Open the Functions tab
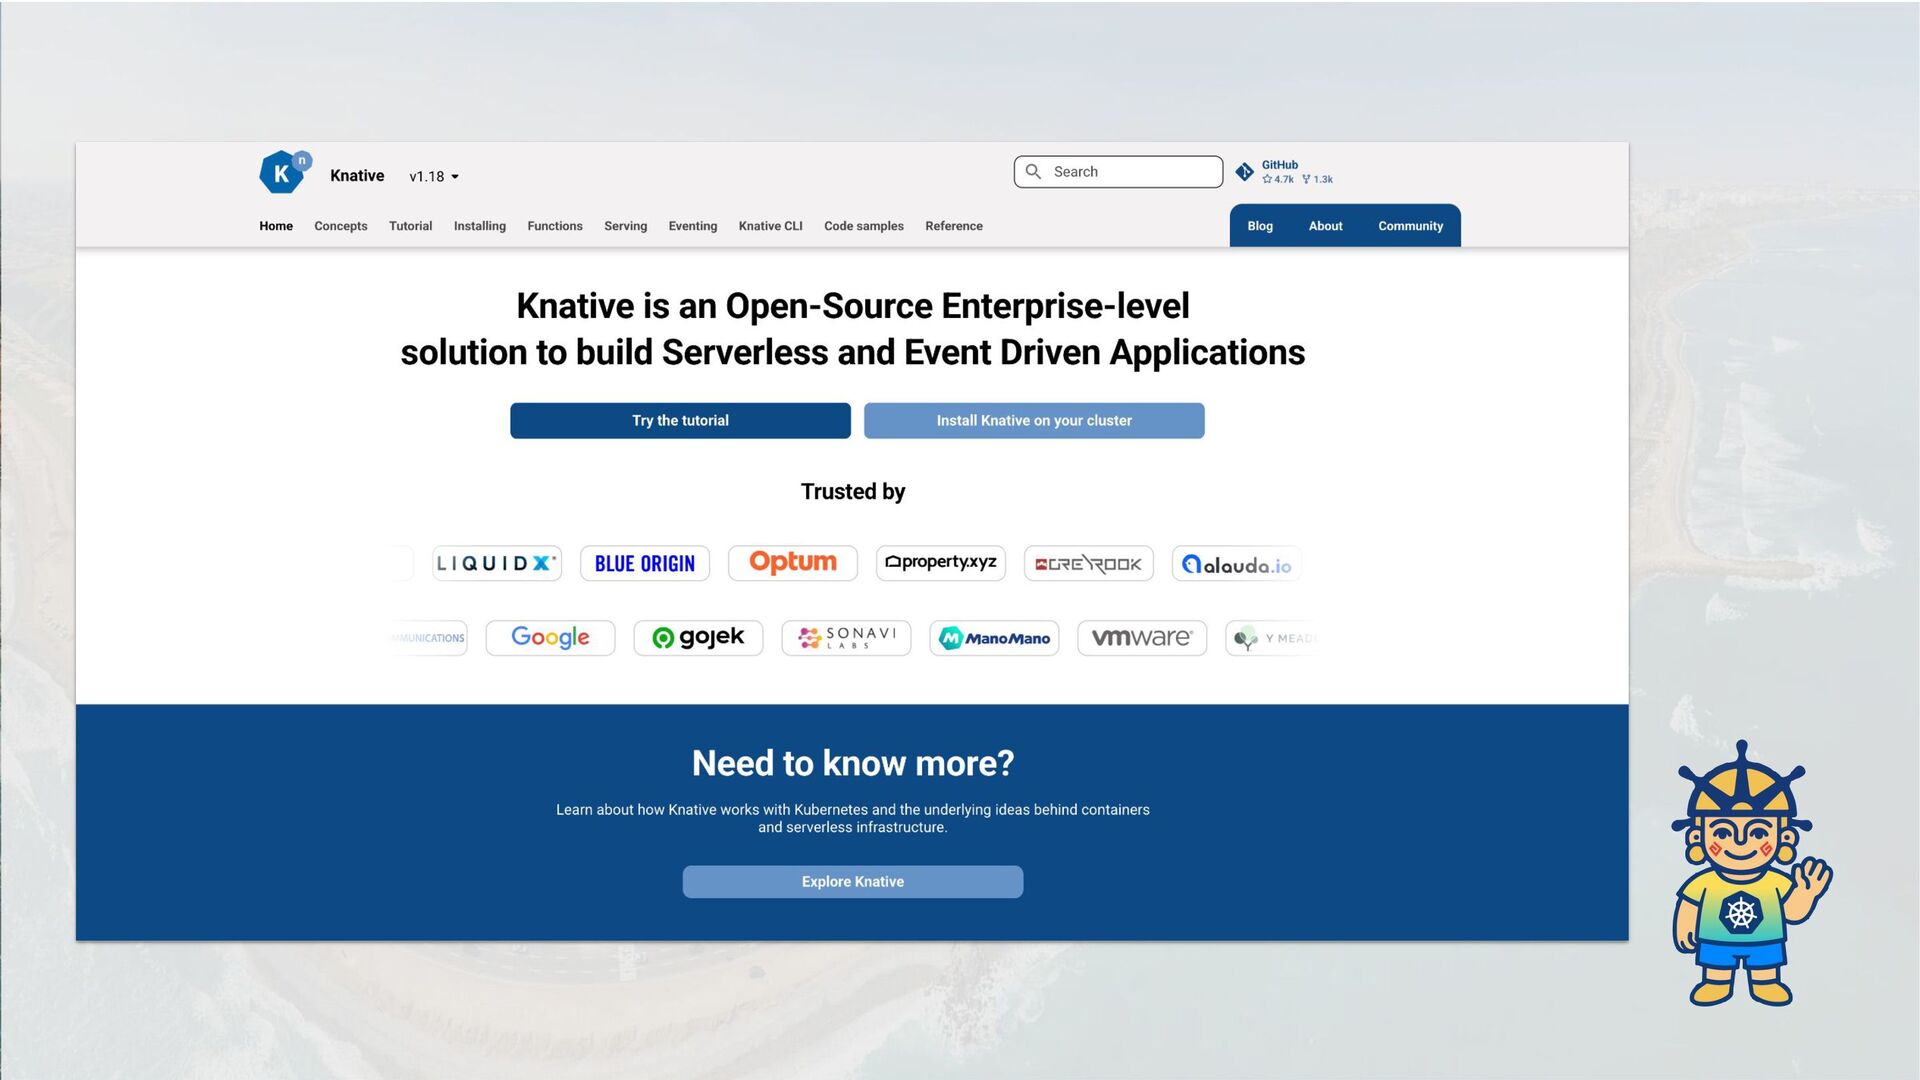Screen dimensions: 1920x1080 pyautogui.click(x=555, y=226)
